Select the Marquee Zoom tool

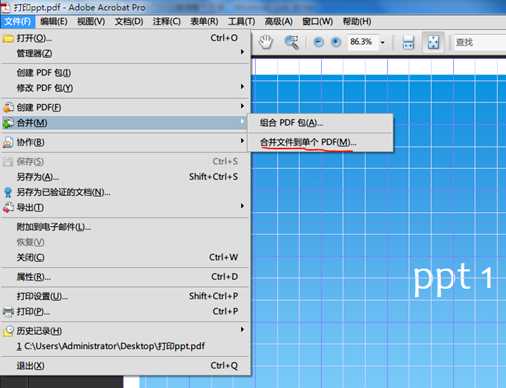click(291, 42)
